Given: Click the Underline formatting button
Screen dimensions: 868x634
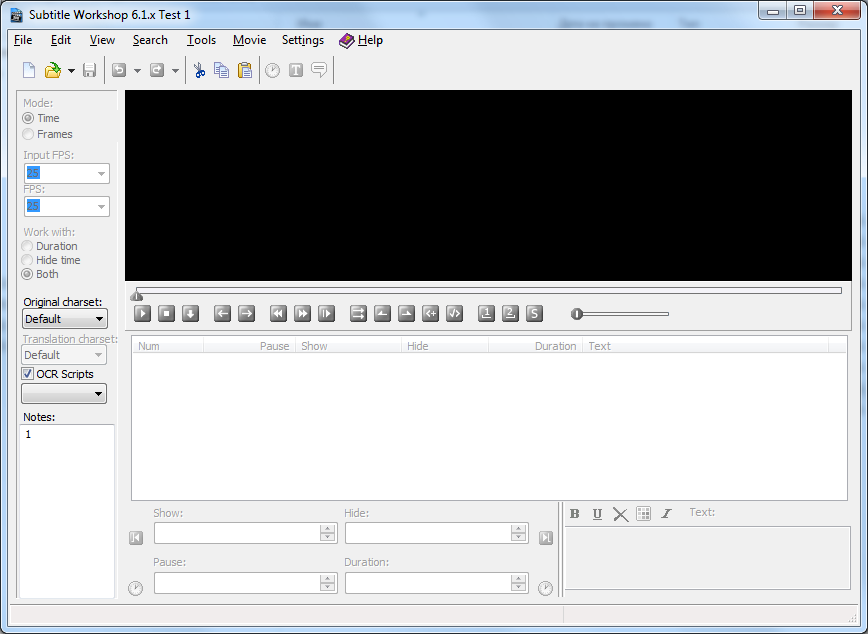Looking at the screenshot, I should pos(597,514).
